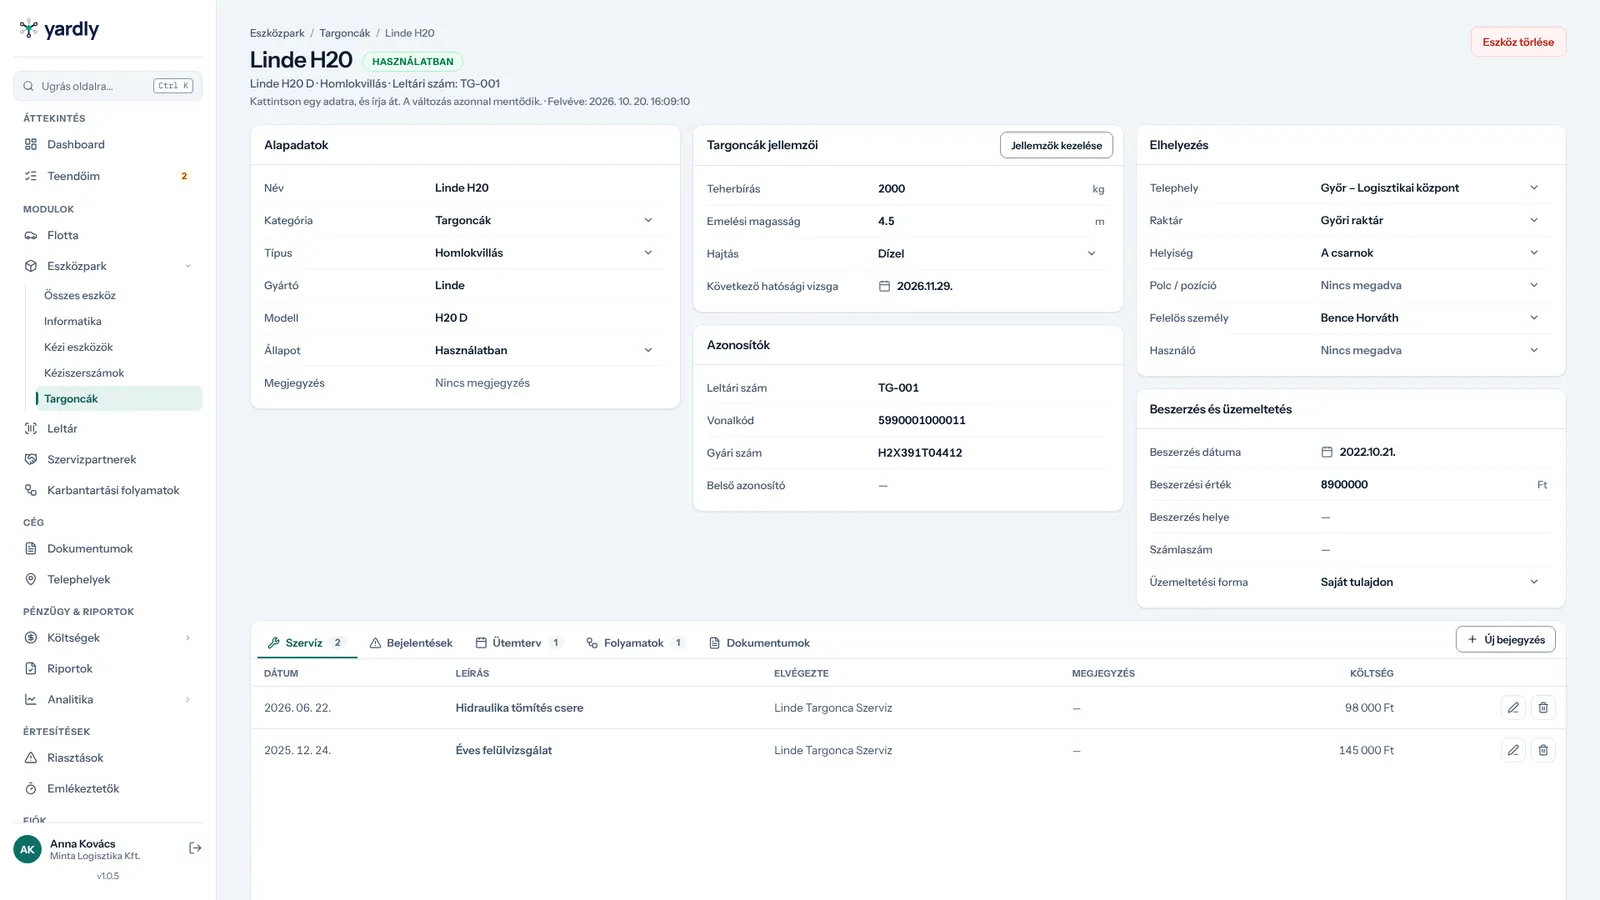Click the Eszköz törlése button
1600x900 pixels.
(1518, 42)
